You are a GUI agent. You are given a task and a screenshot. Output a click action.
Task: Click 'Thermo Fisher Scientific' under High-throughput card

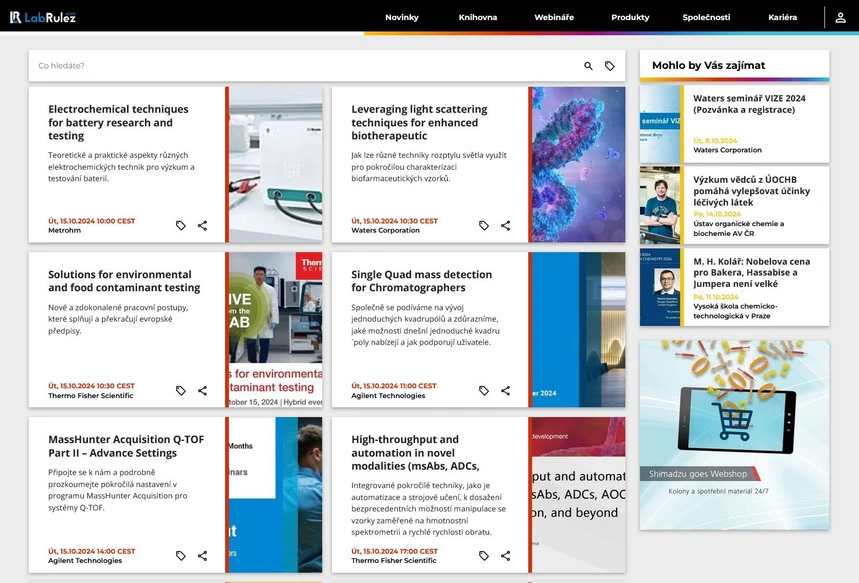click(394, 561)
